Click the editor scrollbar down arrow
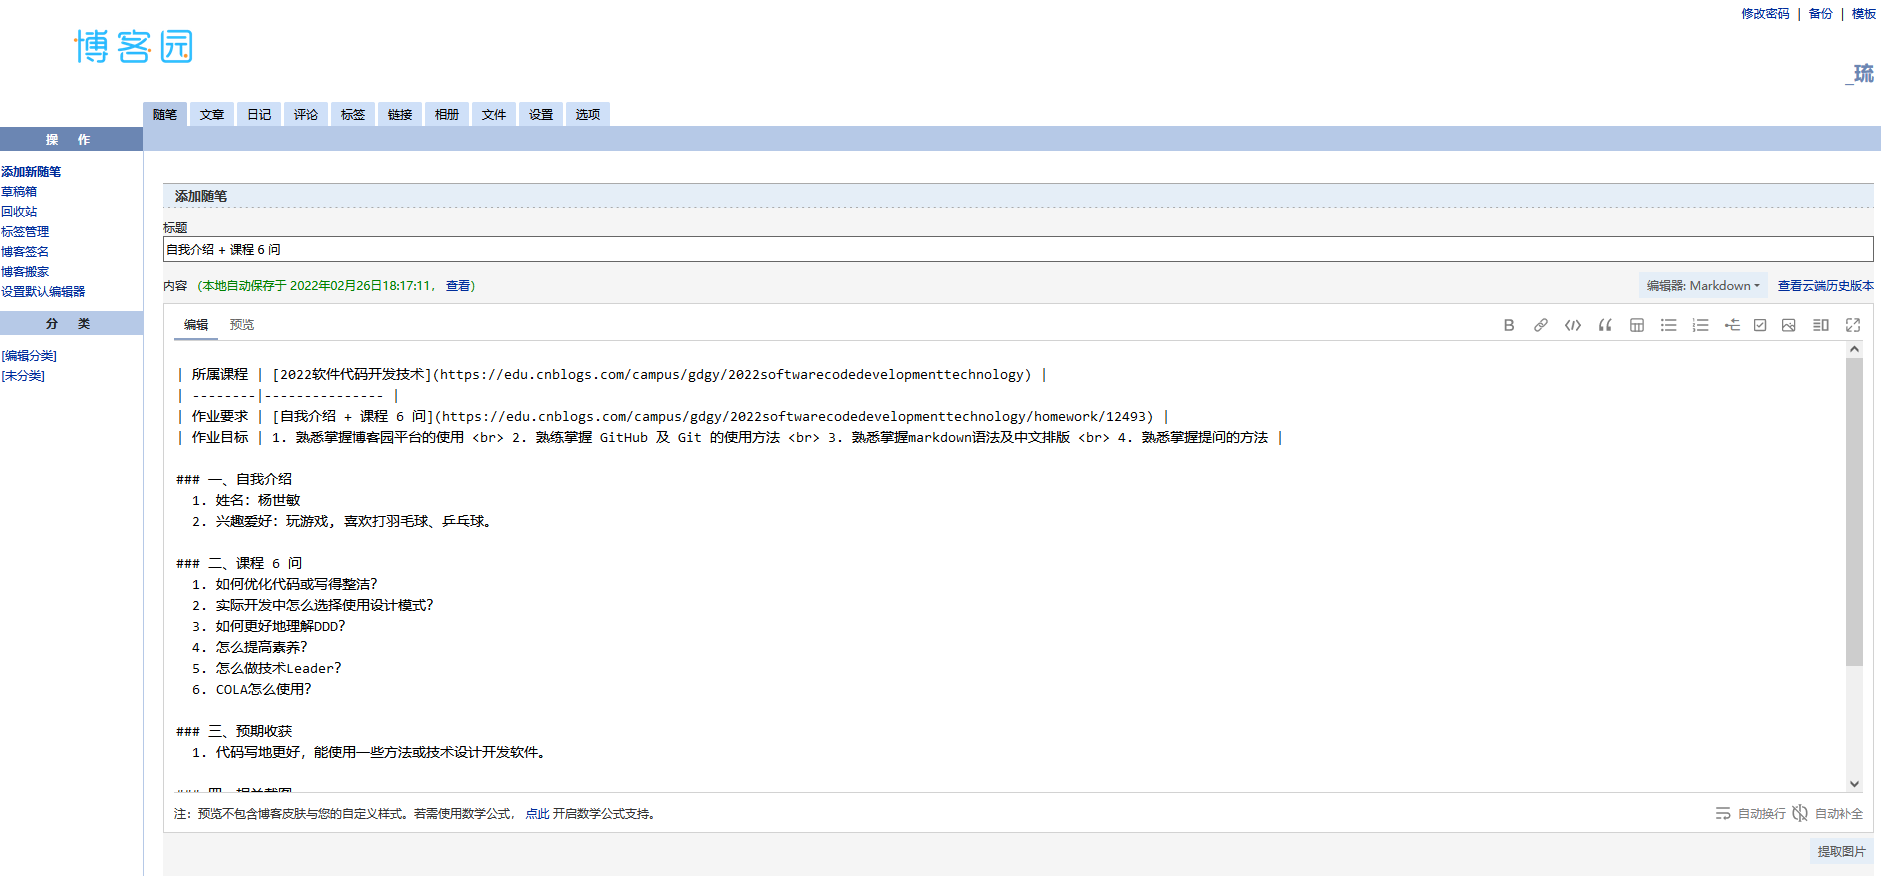 tap(1854, 784)
